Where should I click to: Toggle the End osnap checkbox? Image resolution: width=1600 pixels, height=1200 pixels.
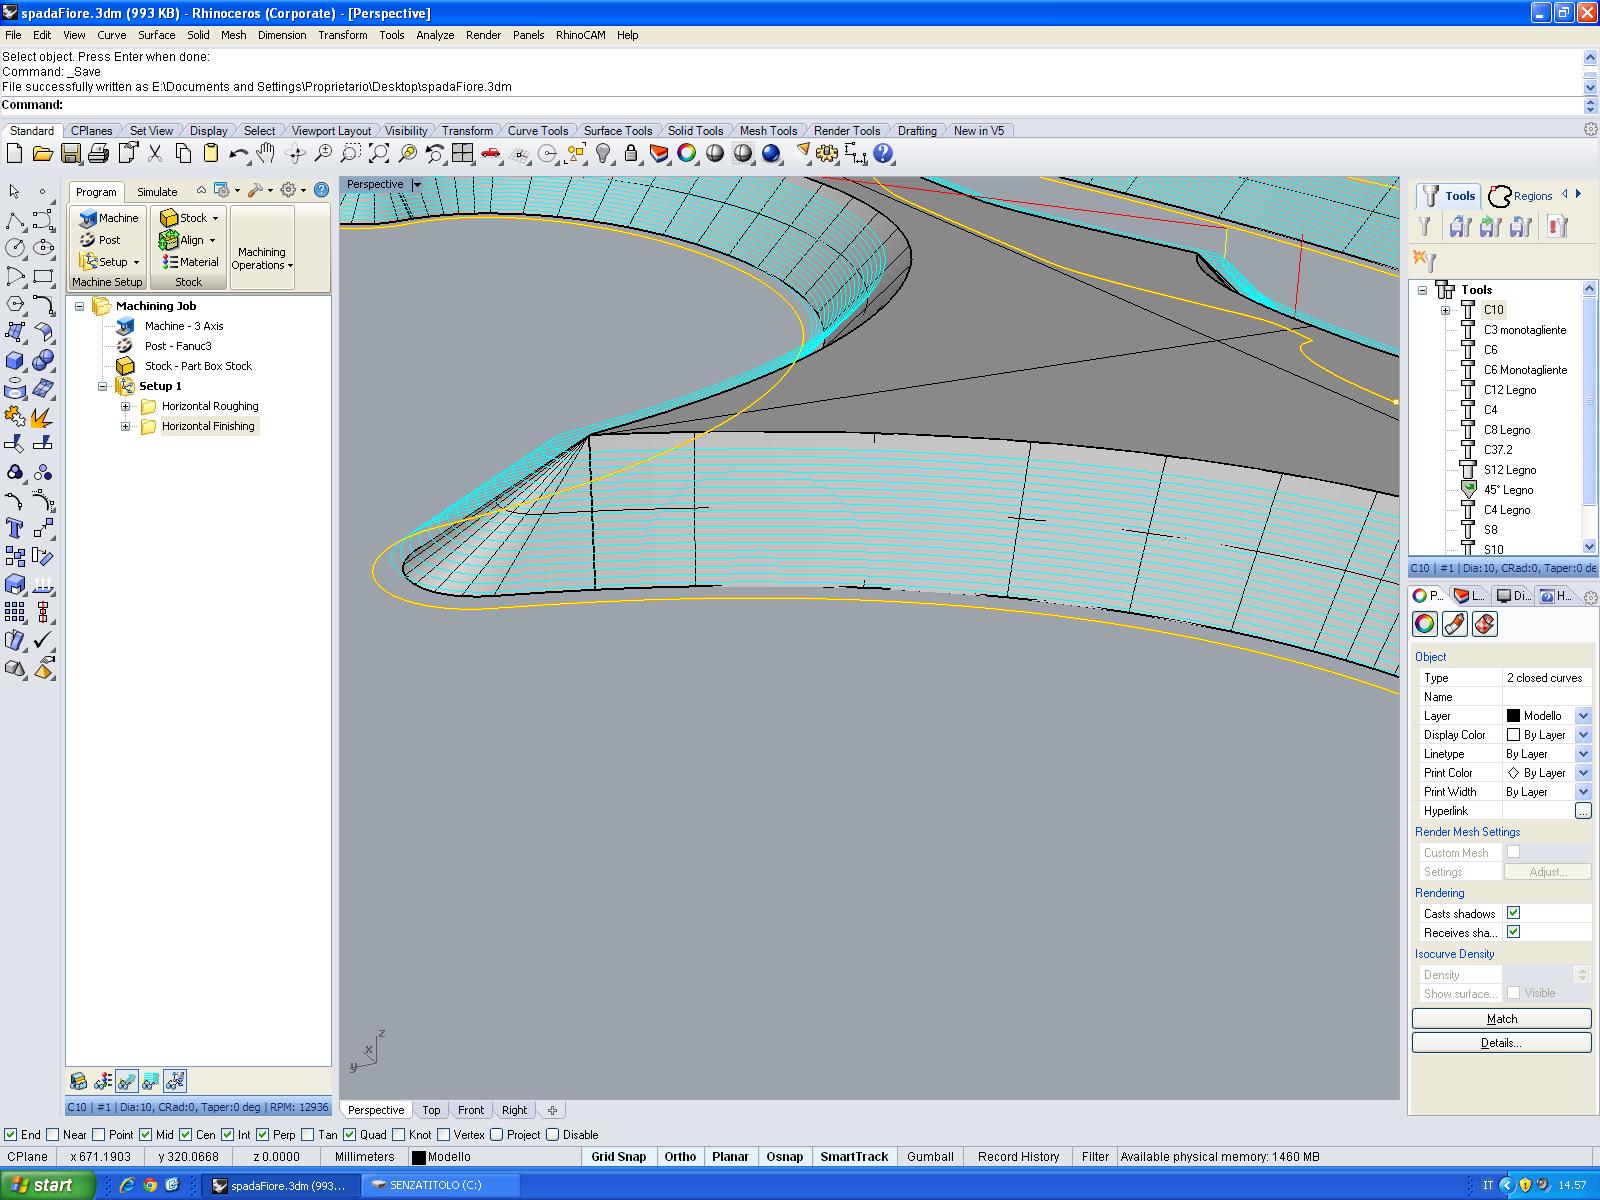(11, 1134)
